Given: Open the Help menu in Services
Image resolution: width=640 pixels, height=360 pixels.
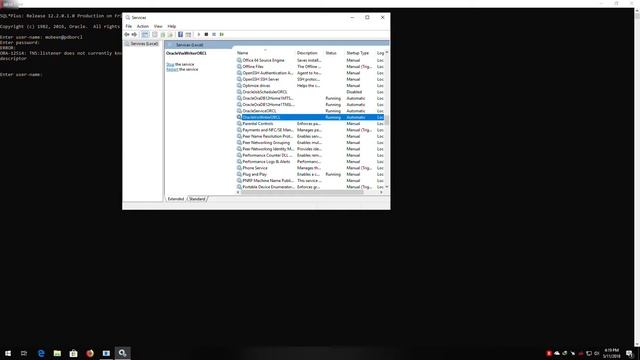Looking at the screenshot, I should [172, 26].
